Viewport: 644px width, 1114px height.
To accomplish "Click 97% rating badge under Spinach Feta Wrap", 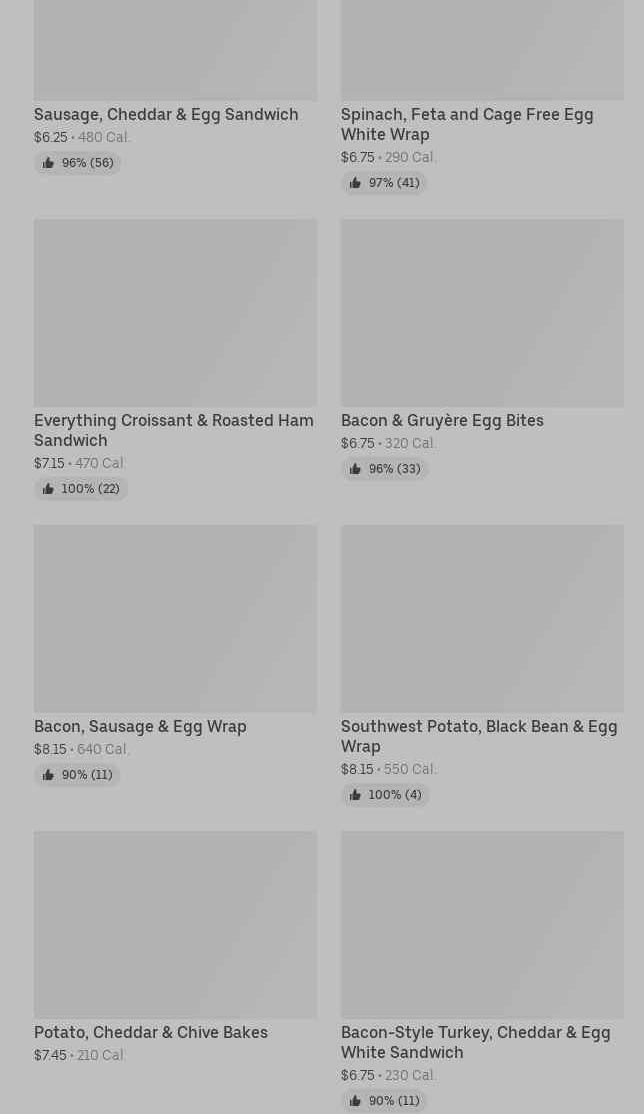I will pyautogui.click(x=384, y=183).
